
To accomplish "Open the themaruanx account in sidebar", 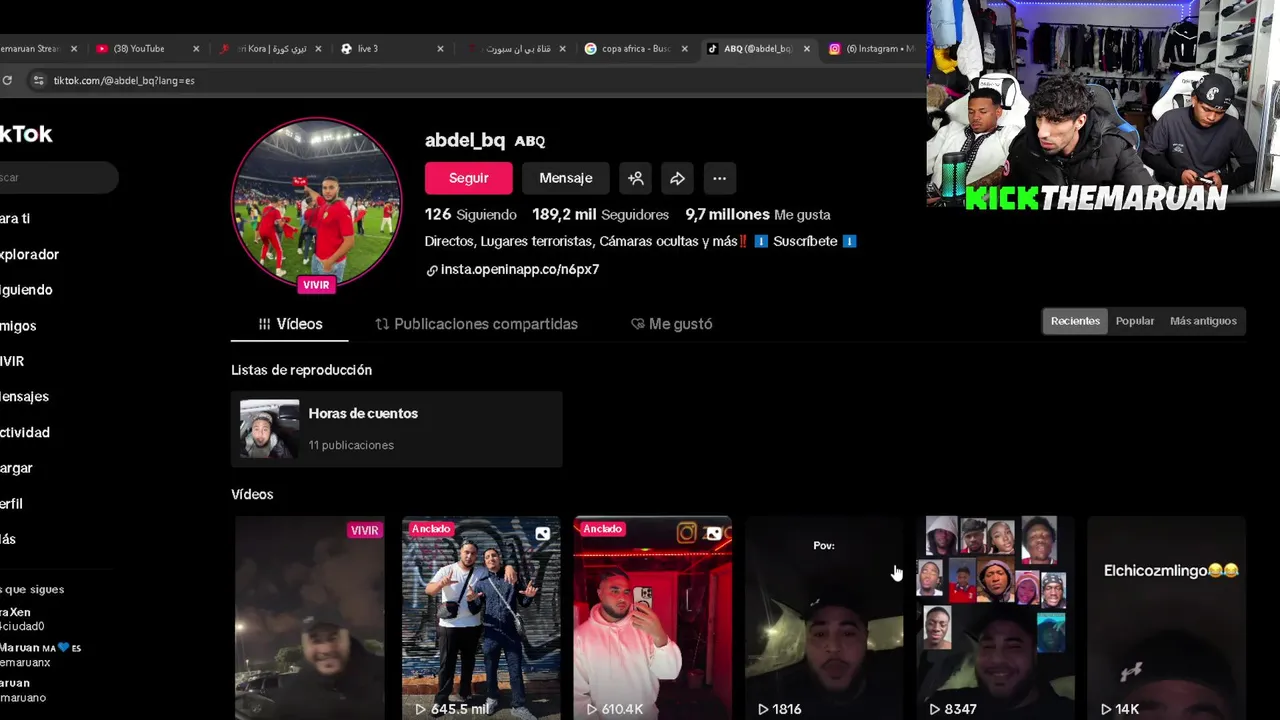I will click(40, 654).
